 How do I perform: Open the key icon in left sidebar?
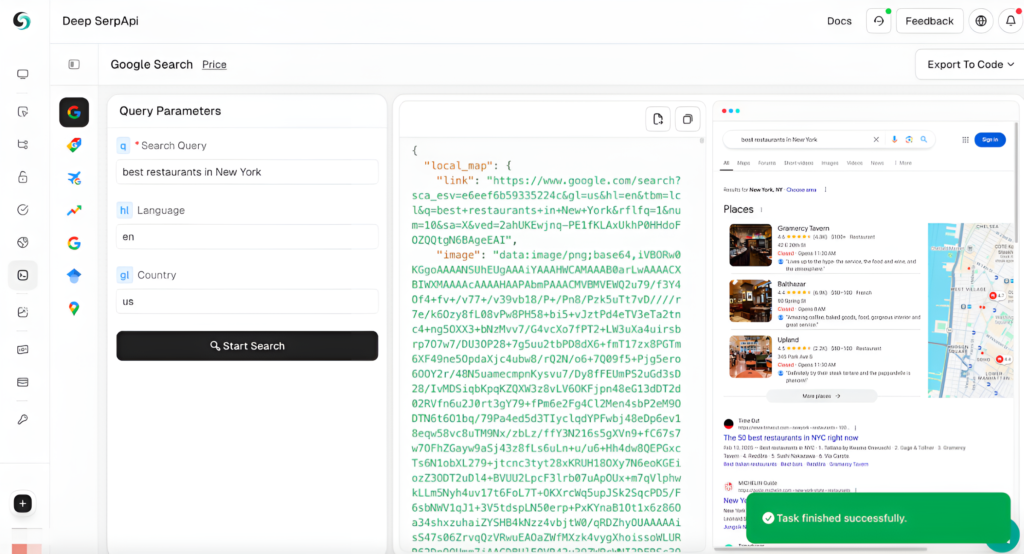pos(23,419)
